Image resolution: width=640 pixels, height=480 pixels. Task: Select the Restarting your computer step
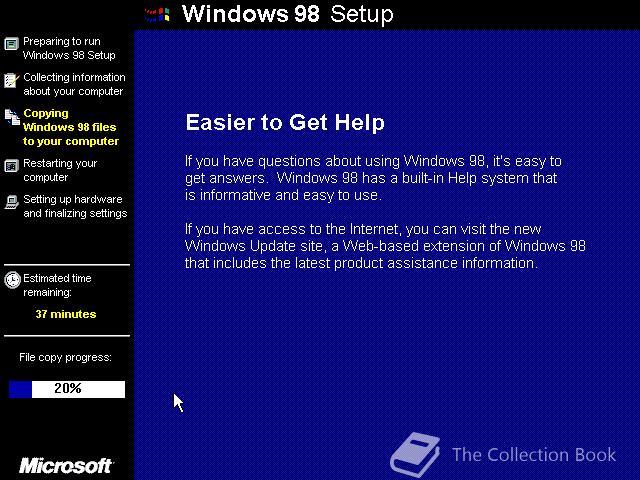click(x=60, y=170)
